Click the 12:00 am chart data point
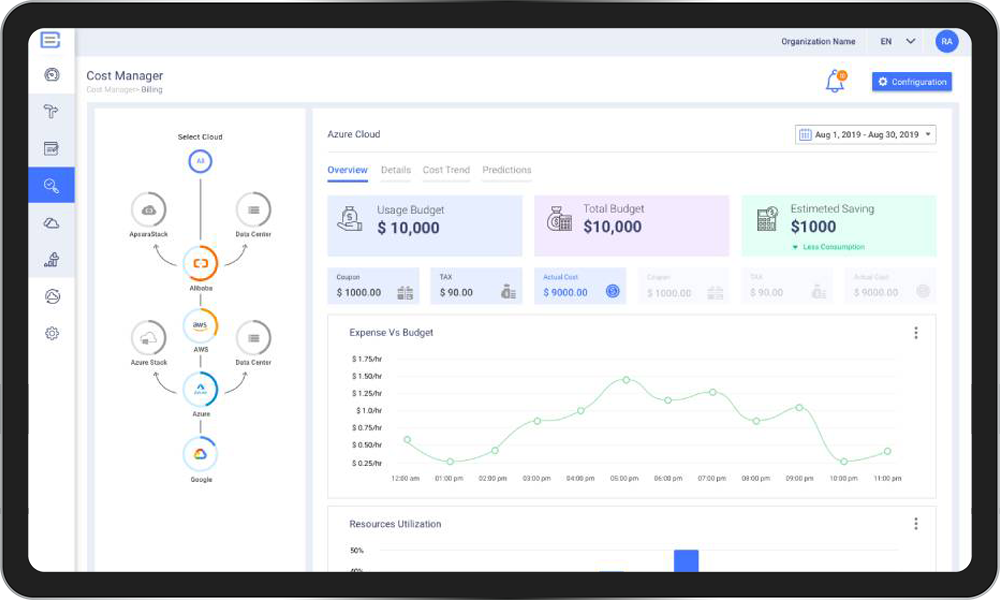This screenshot has width=1000, height=600. point(408,439)
